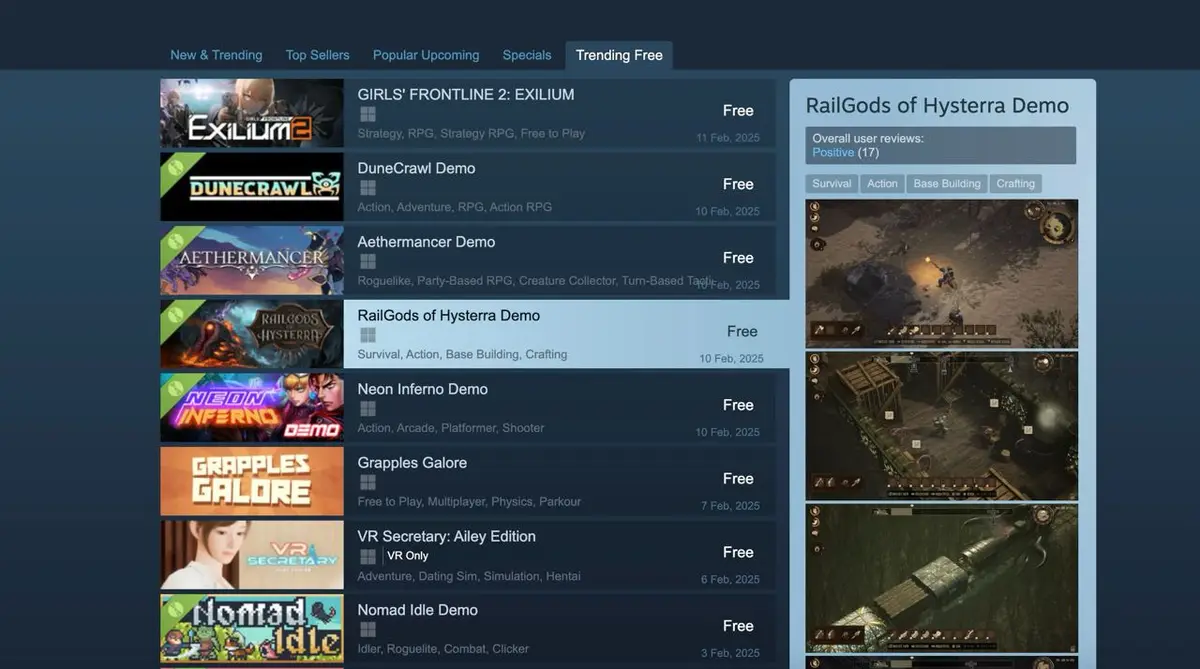This screenshot has height=669, width=1200.
Task: Click the Windows icon under GIRLS' FRONTLINE 2: EXILIUM
Action: coord(367,114)
